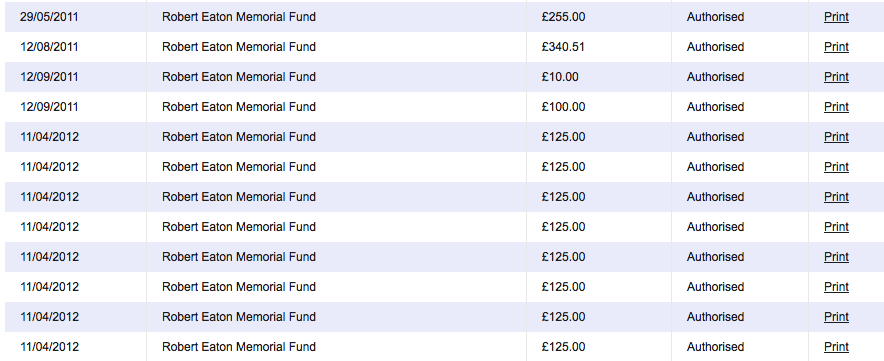The height and width of the screenshot is (361, 884).
Task: Print the £340.51 transaction dated 12/08/2011
Action: point(836,47)
